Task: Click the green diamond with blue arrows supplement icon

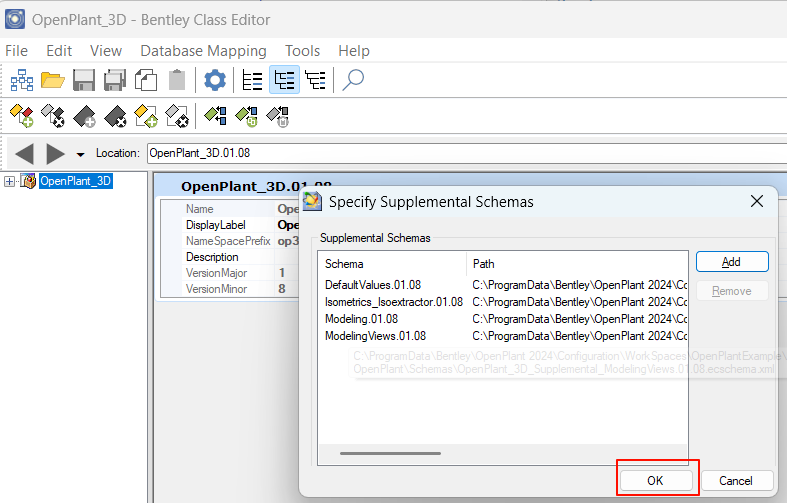Action: tap(215, 116)
